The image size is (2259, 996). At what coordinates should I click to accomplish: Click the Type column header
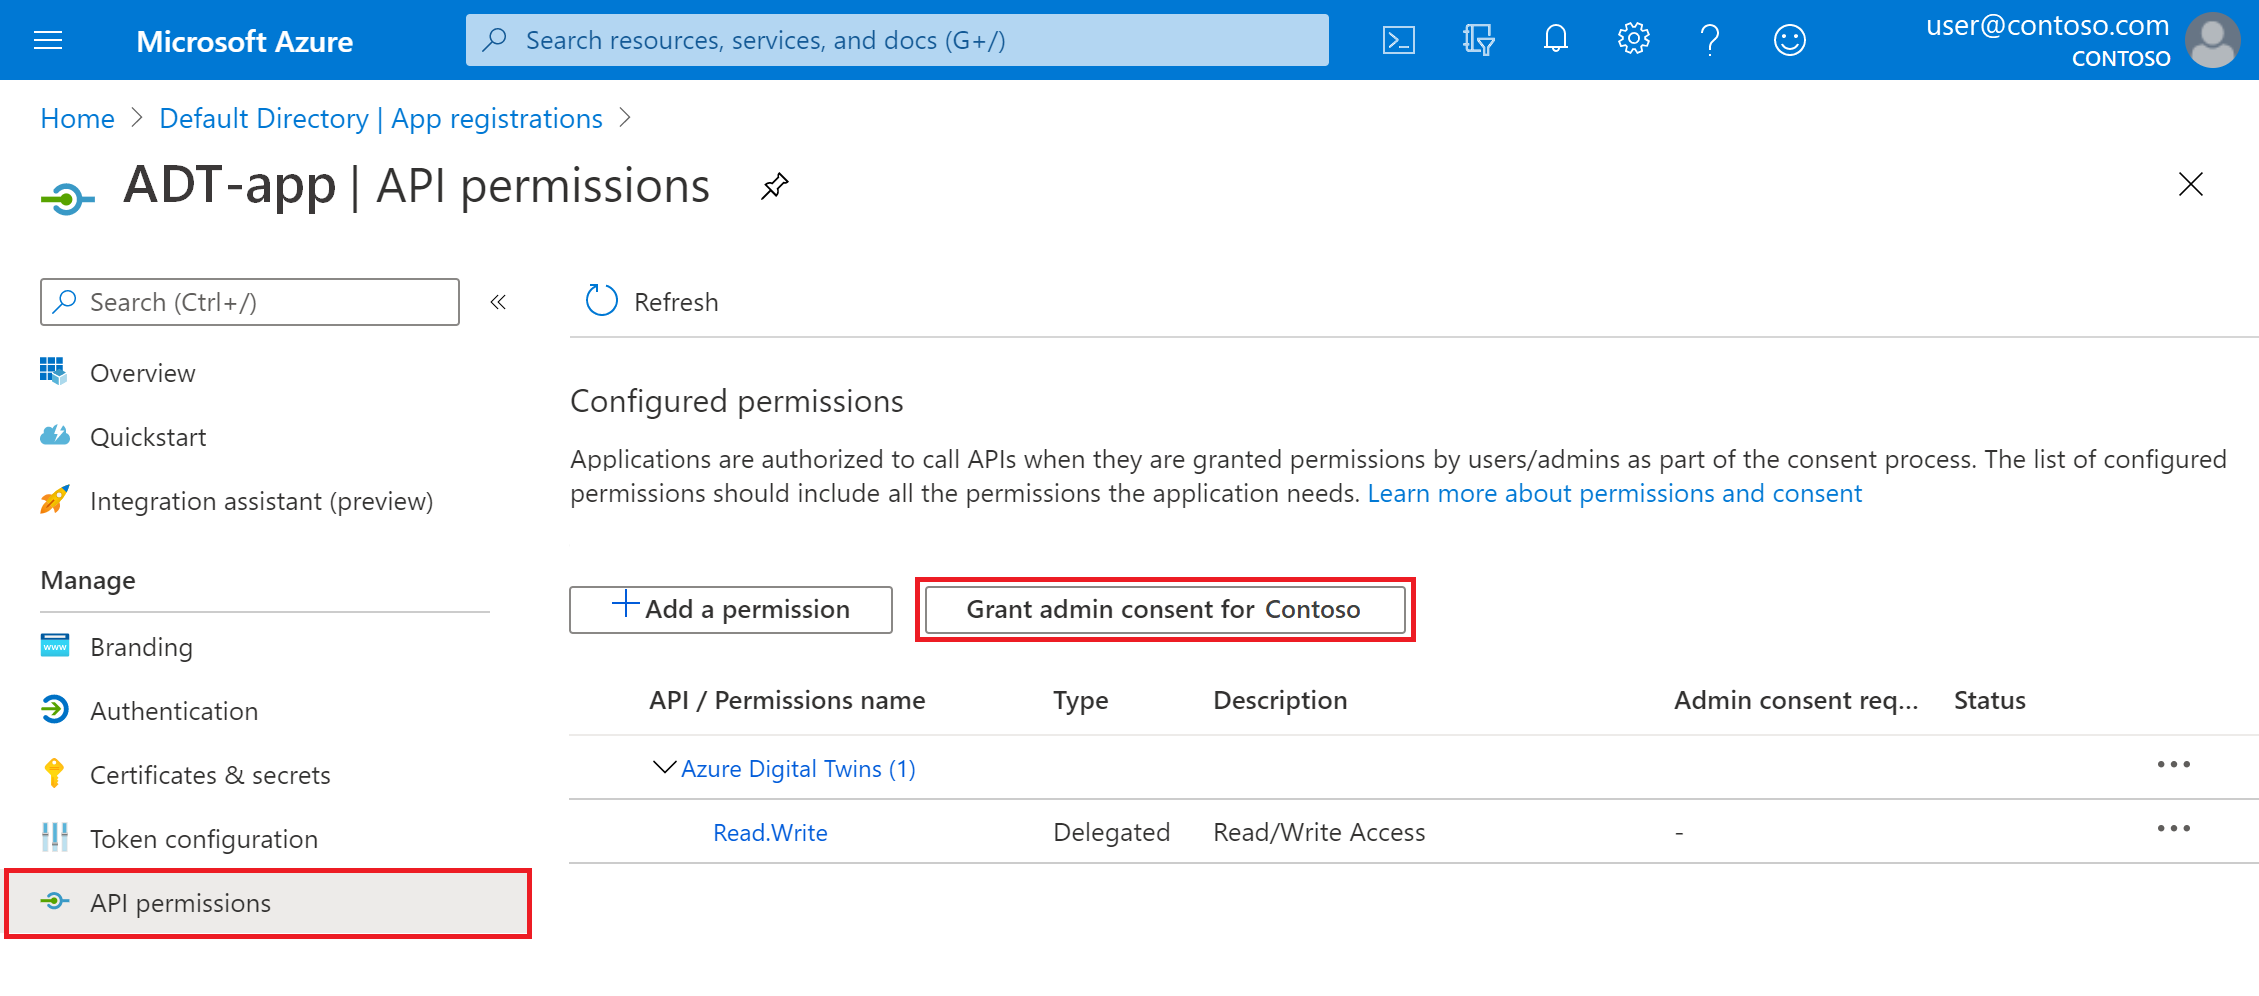1080,700
